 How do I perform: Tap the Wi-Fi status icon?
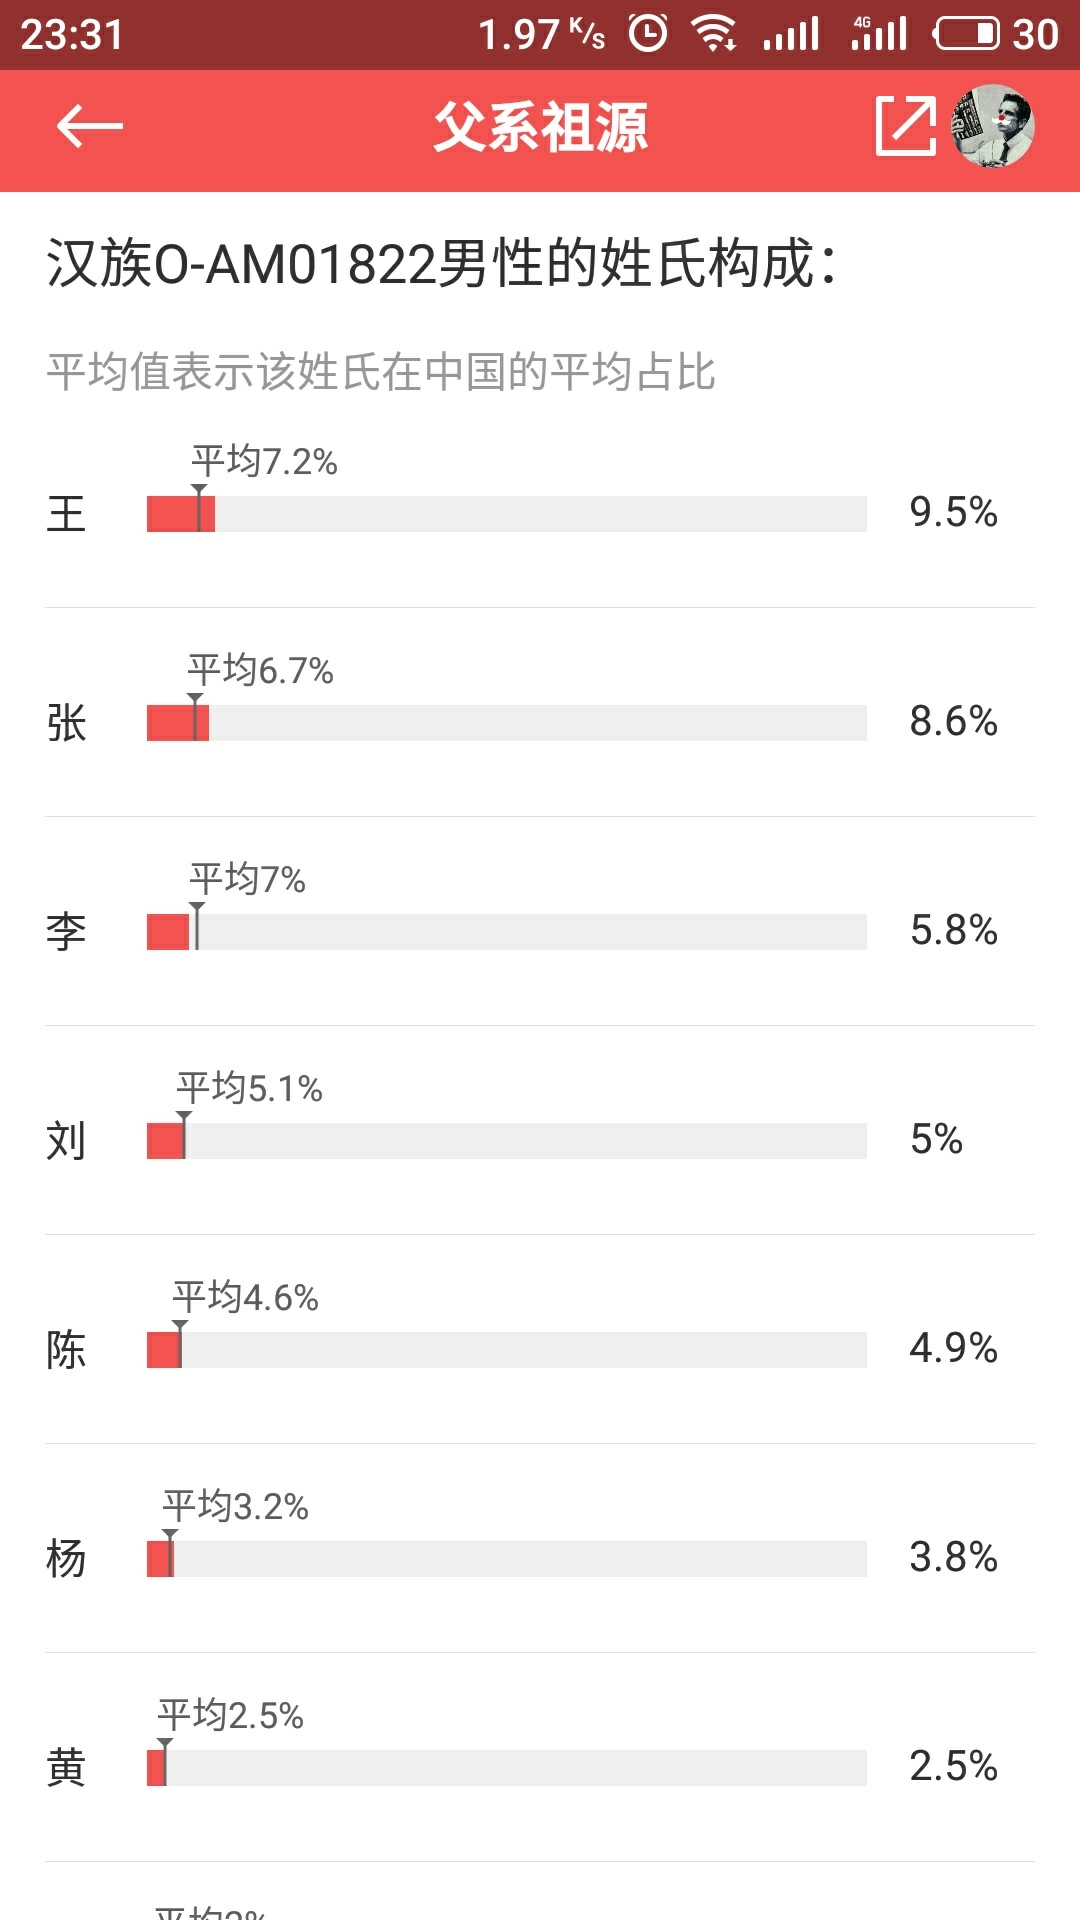pyautogui.click(x=715, y=34)
